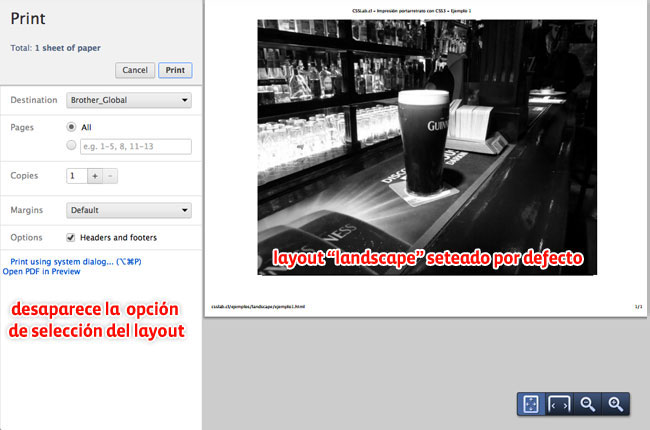Click the preview footer URL text
The height and width of the screenshot is (430, 650).
pyautogui.click(x=258, y=307)
